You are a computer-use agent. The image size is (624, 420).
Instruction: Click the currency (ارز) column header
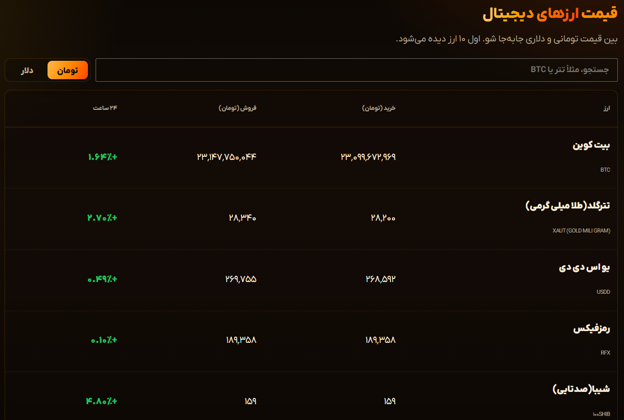606,108
